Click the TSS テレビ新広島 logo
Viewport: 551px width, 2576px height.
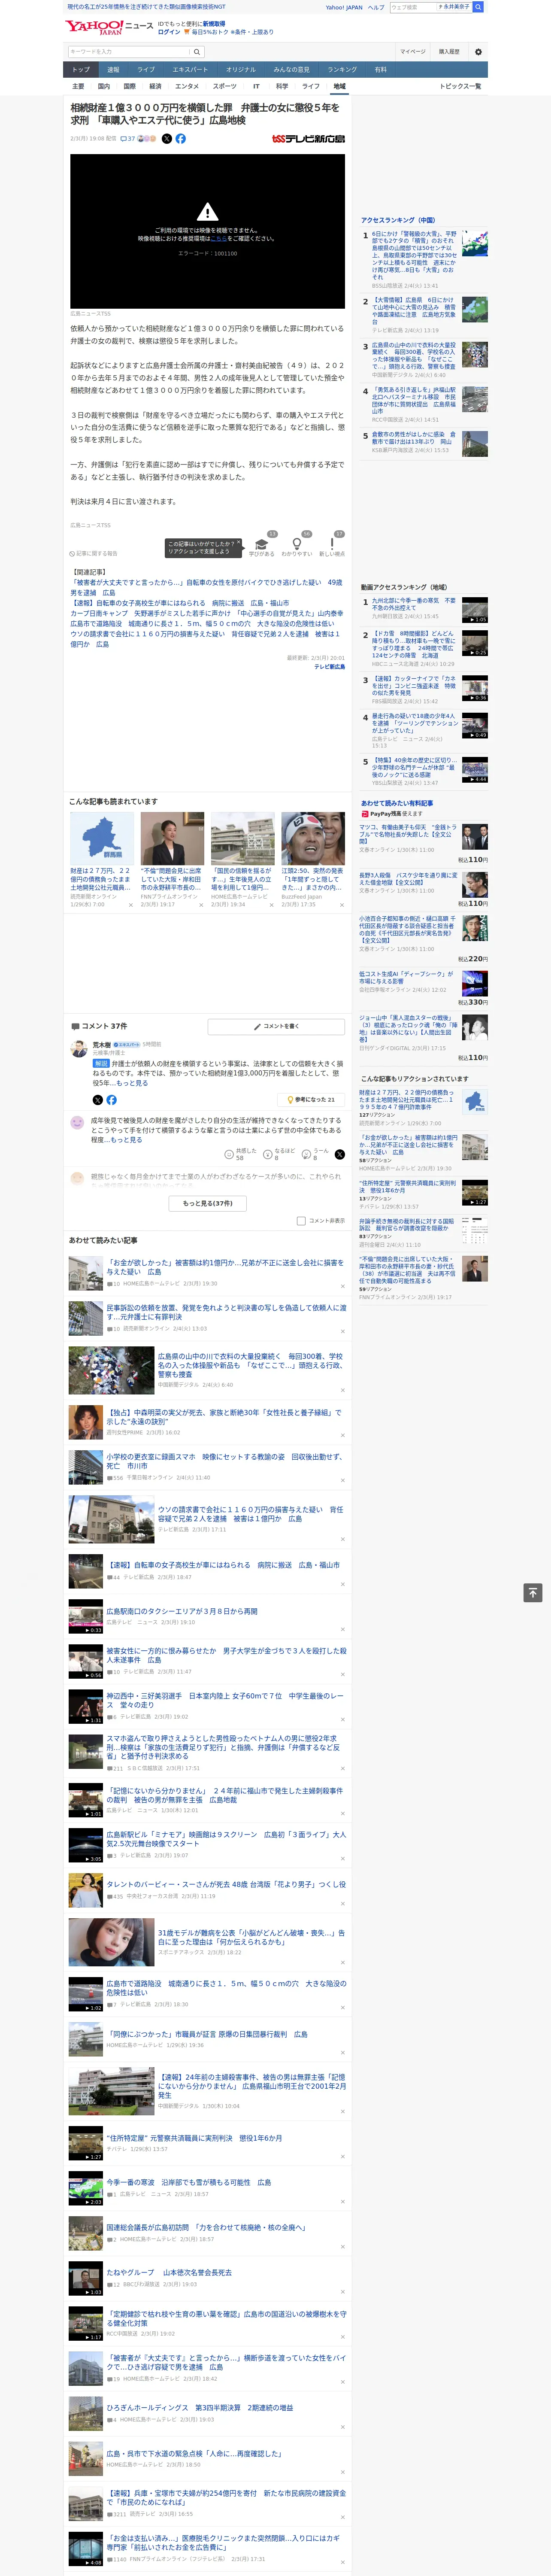[308, 139]
